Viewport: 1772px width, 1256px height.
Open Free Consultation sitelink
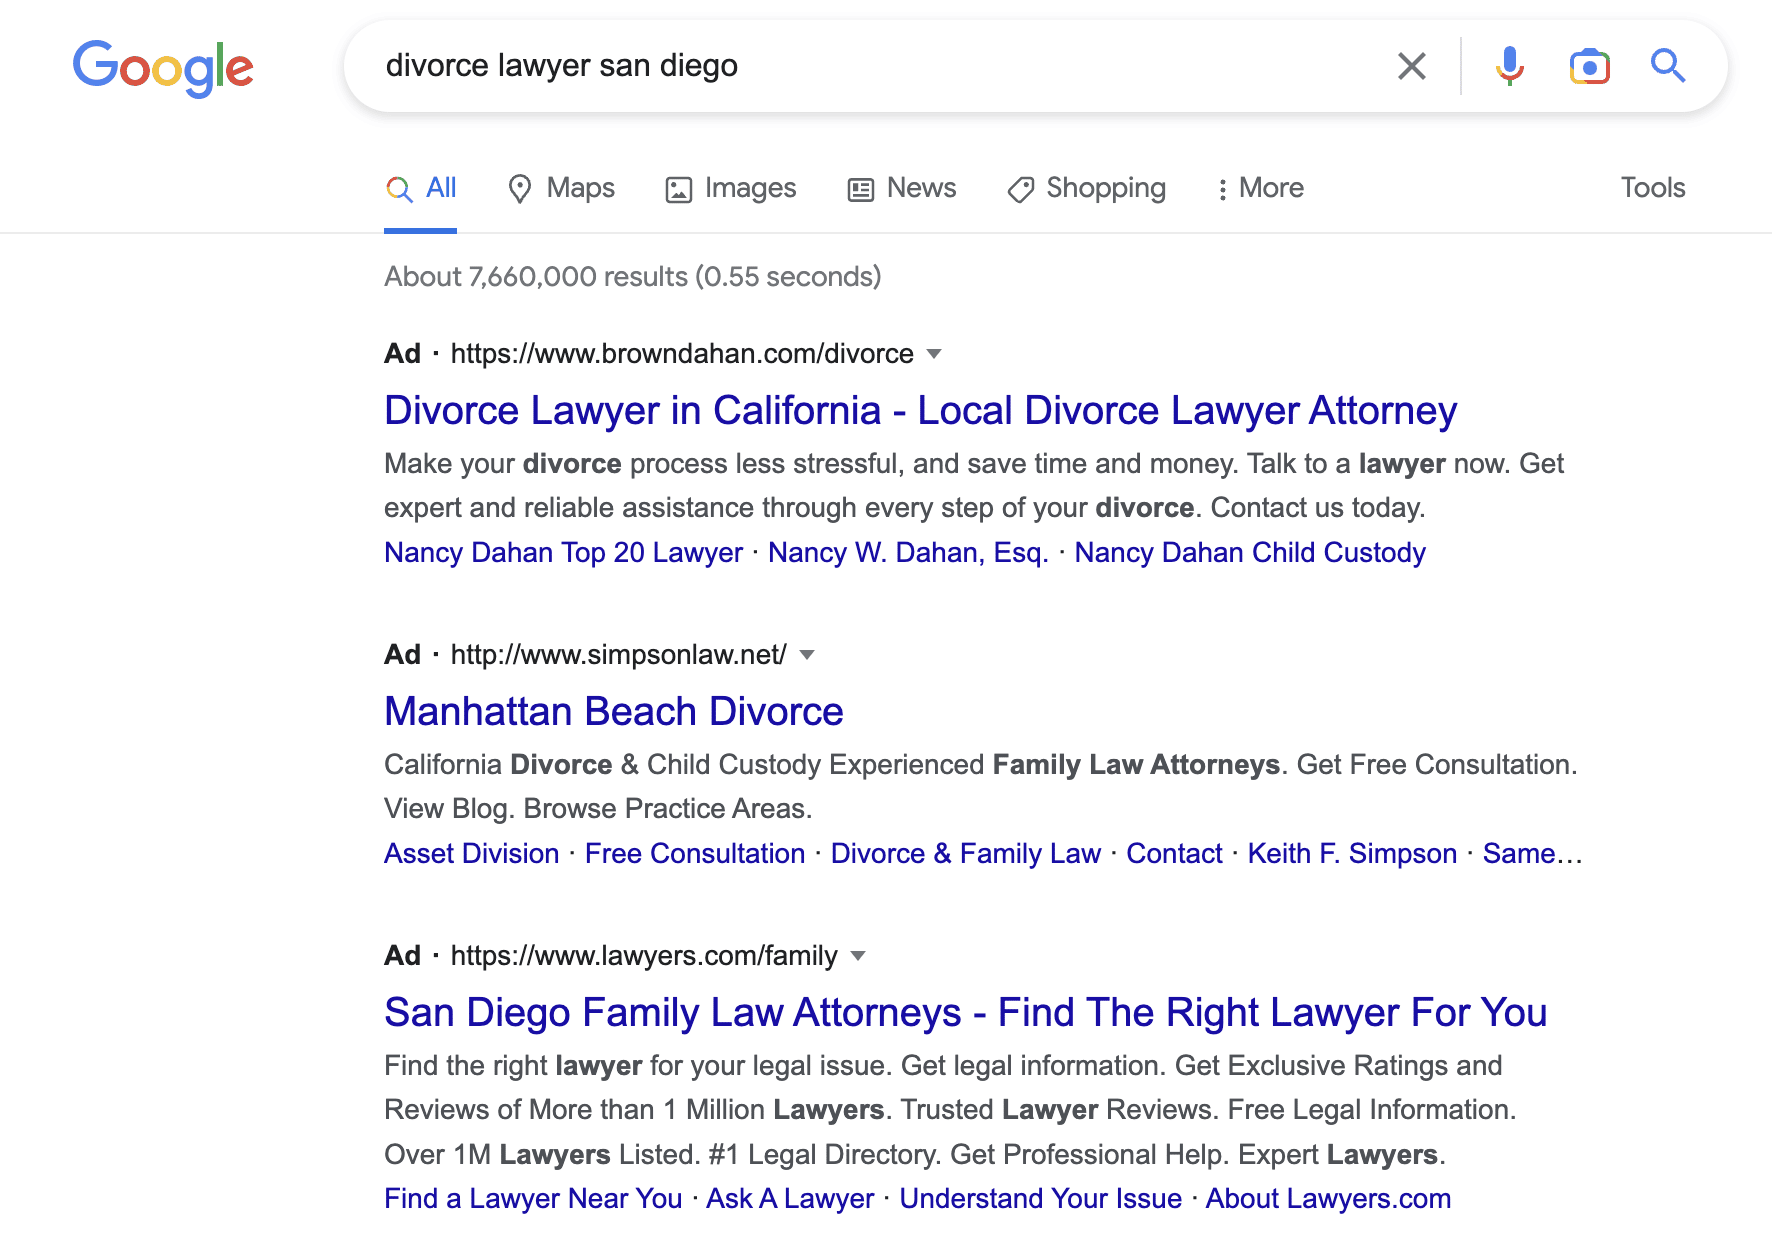pos(695,854)
